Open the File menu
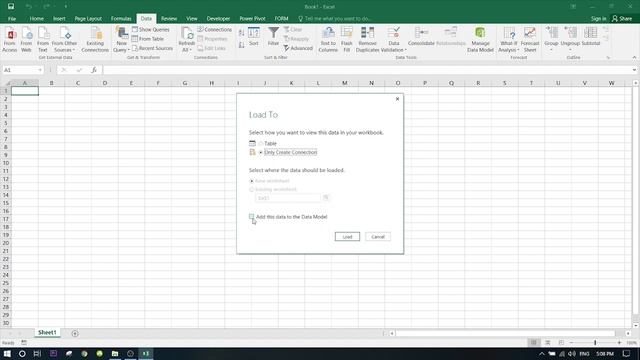Image resolution: width=640 pixels, height=360 pixels. 12,18
